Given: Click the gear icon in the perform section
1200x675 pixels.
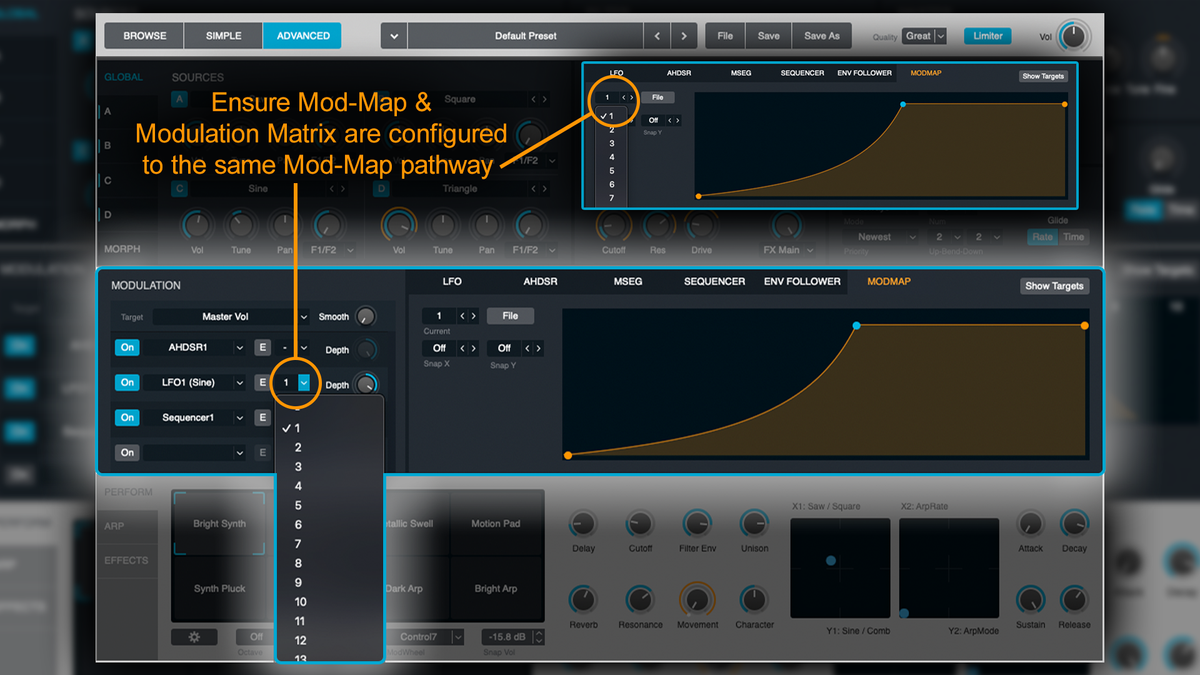Looking at the screenshot, I should [x=194, y=636].
